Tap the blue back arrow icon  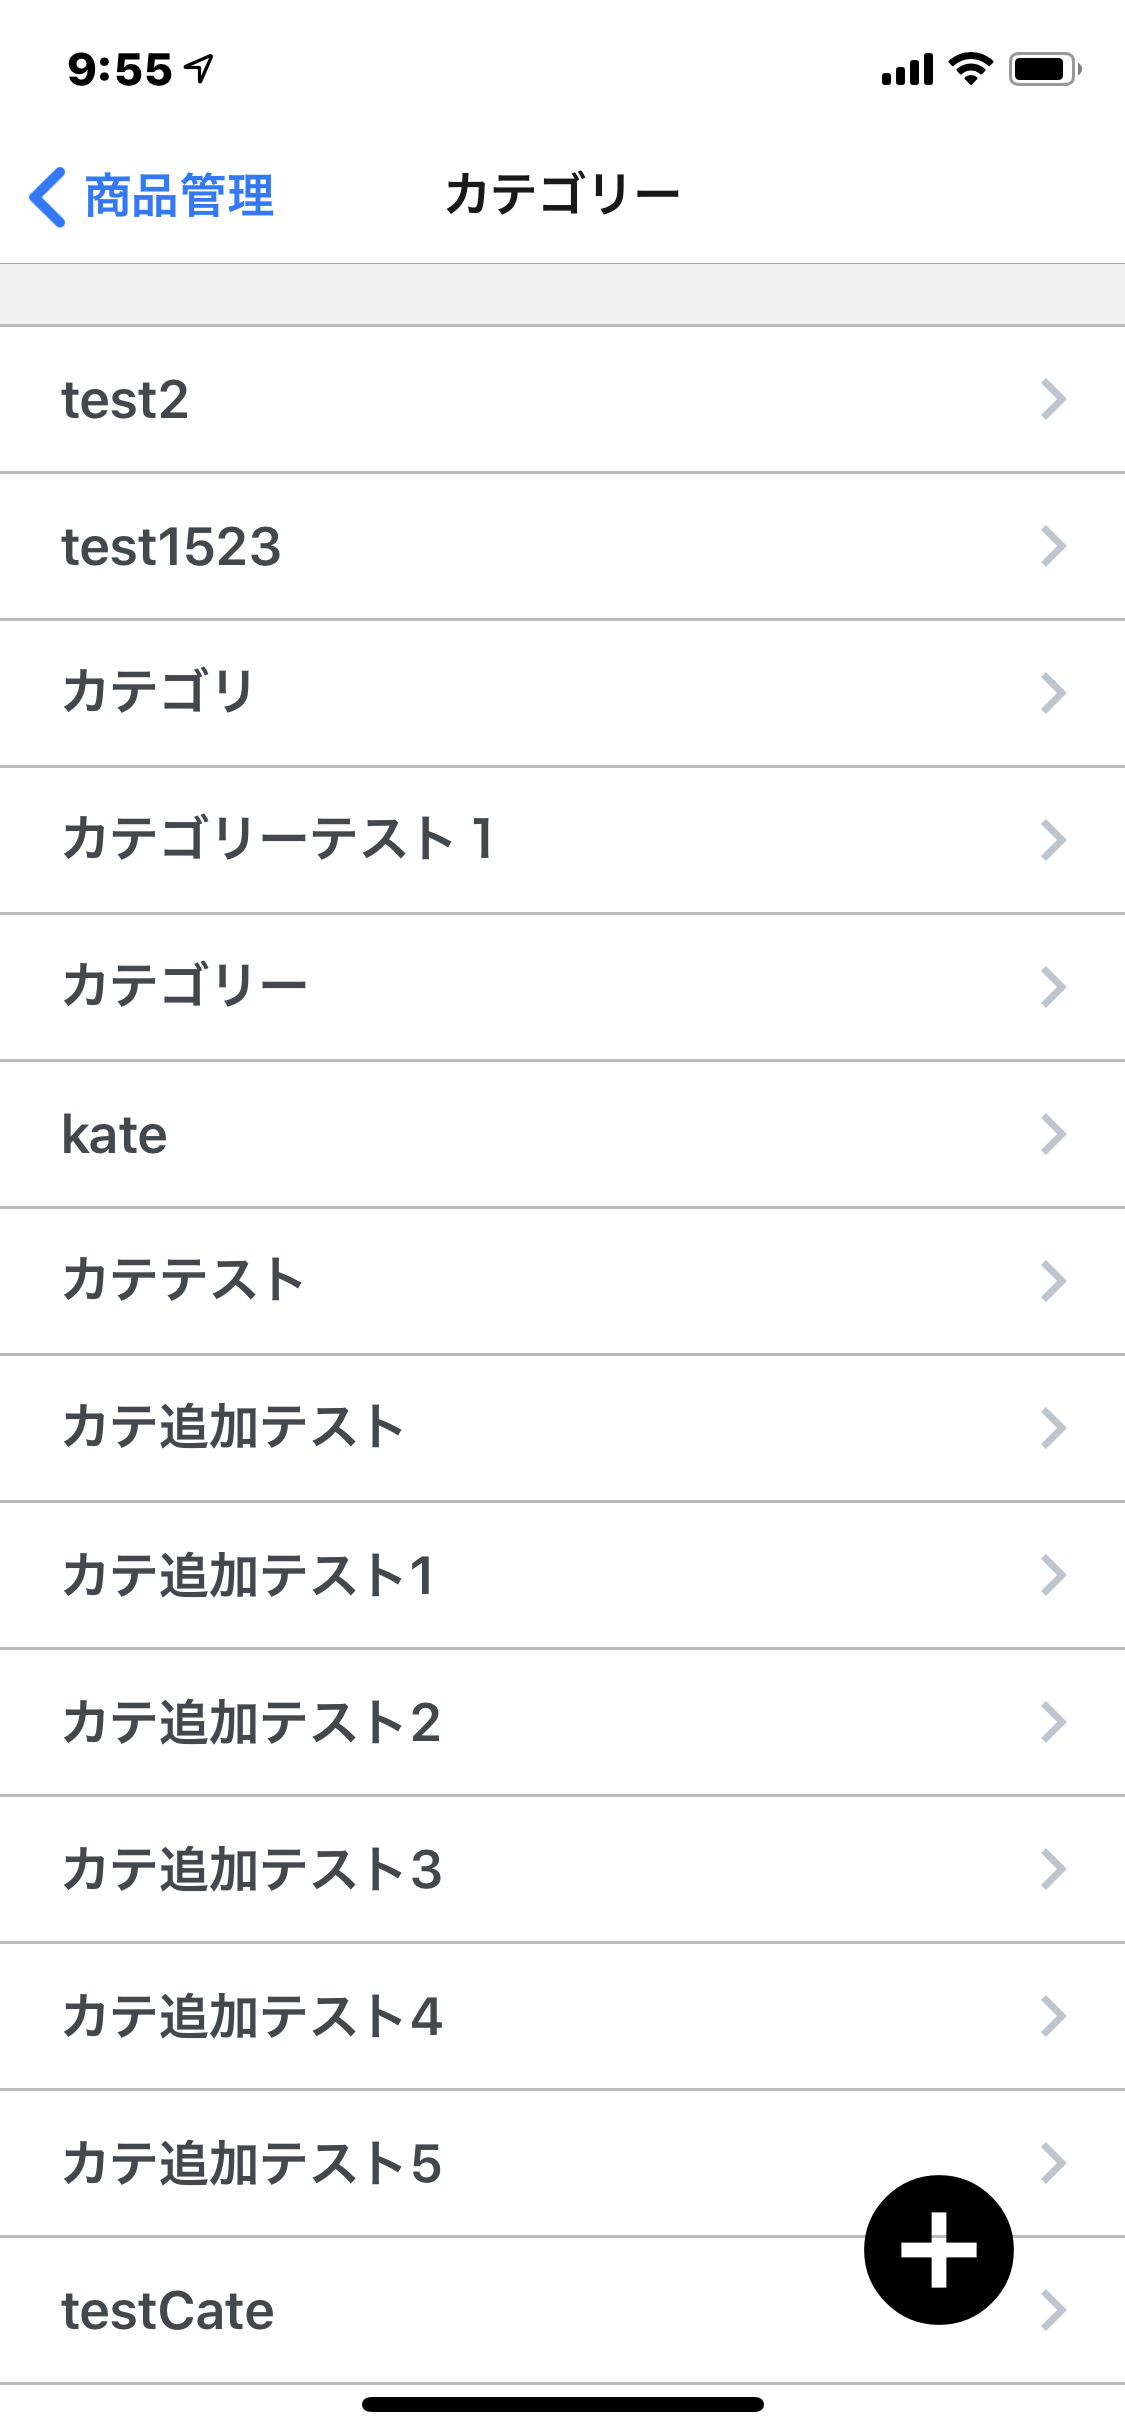click(x=48, y=197)
